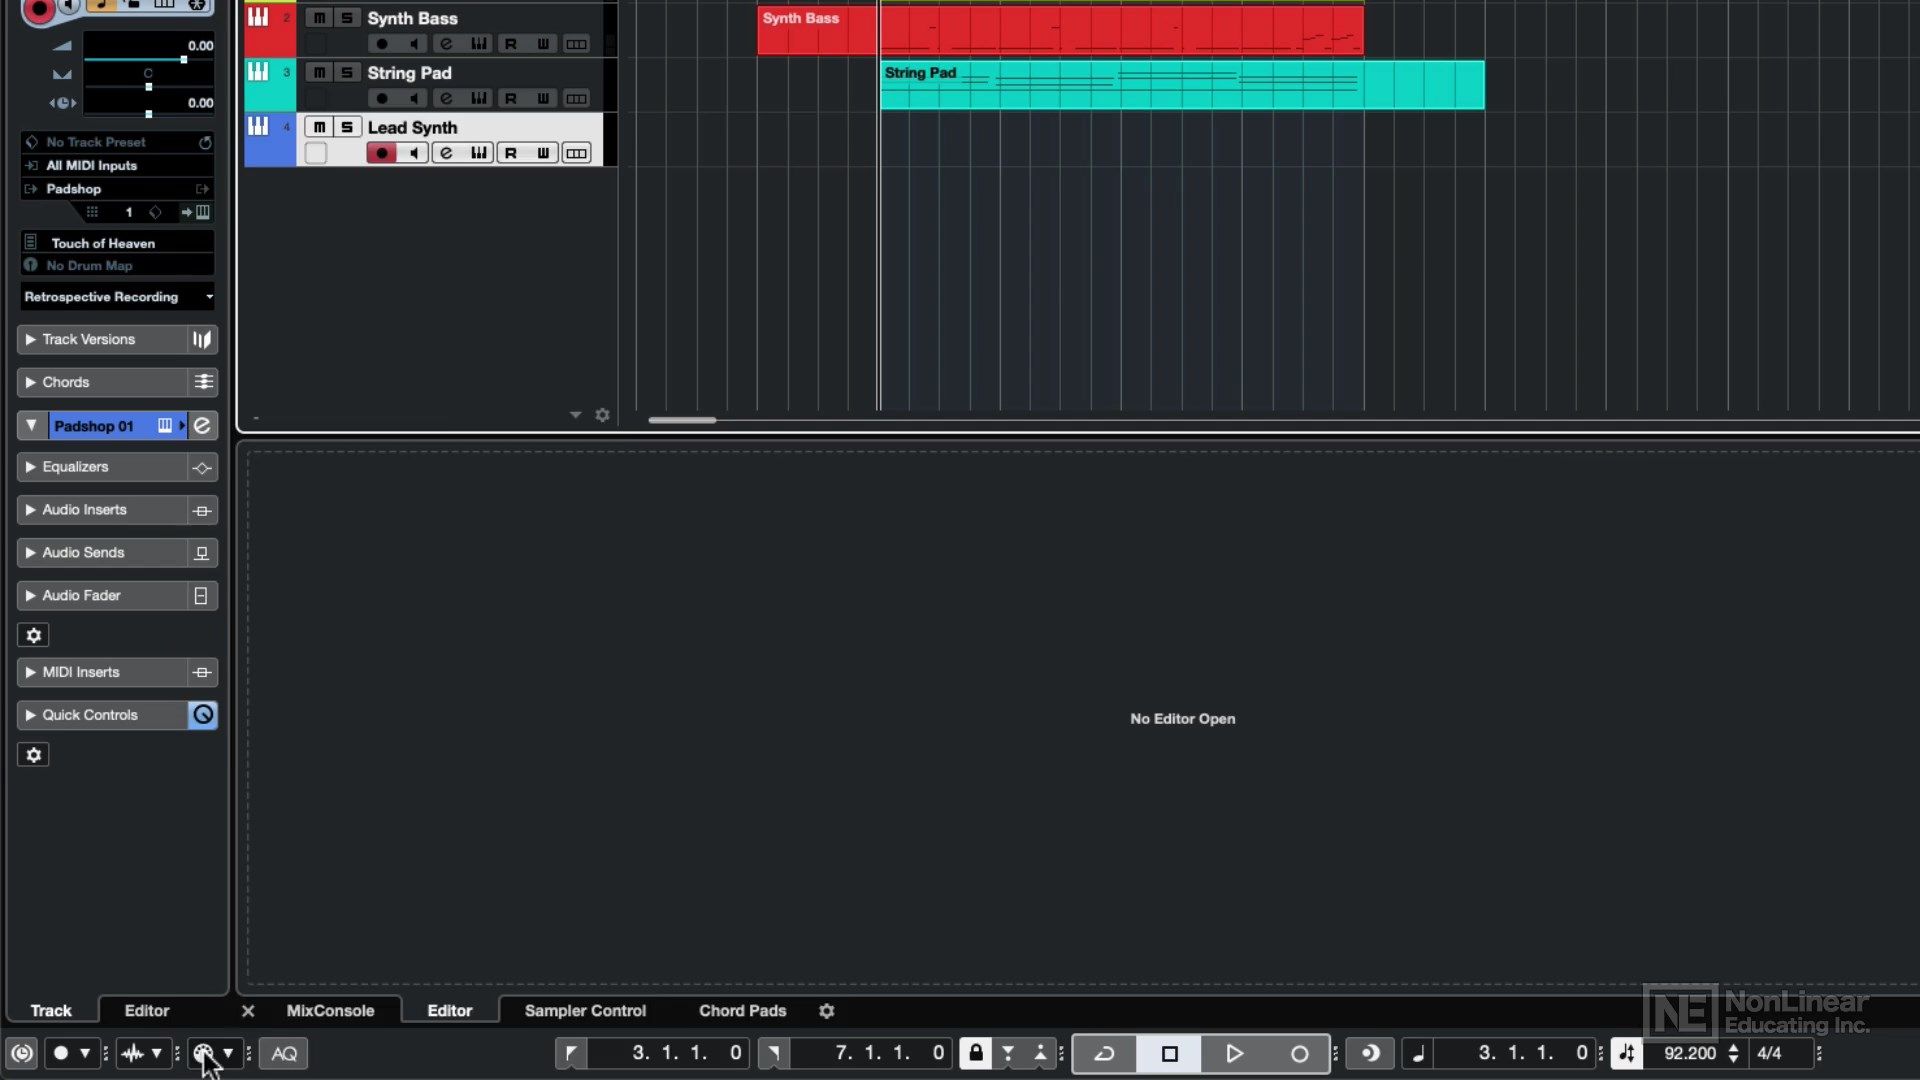Solo the Synth Bass track

pos(347,18)
